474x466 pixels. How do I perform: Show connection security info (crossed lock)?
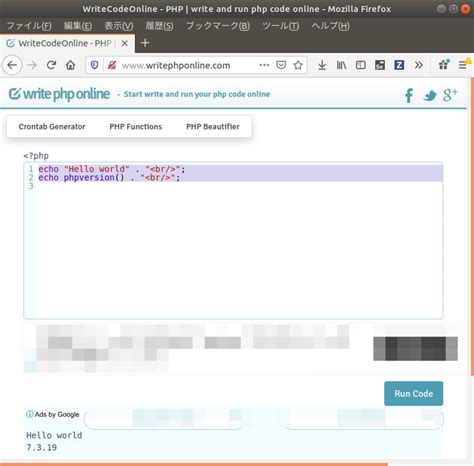[x=112, y=65]
